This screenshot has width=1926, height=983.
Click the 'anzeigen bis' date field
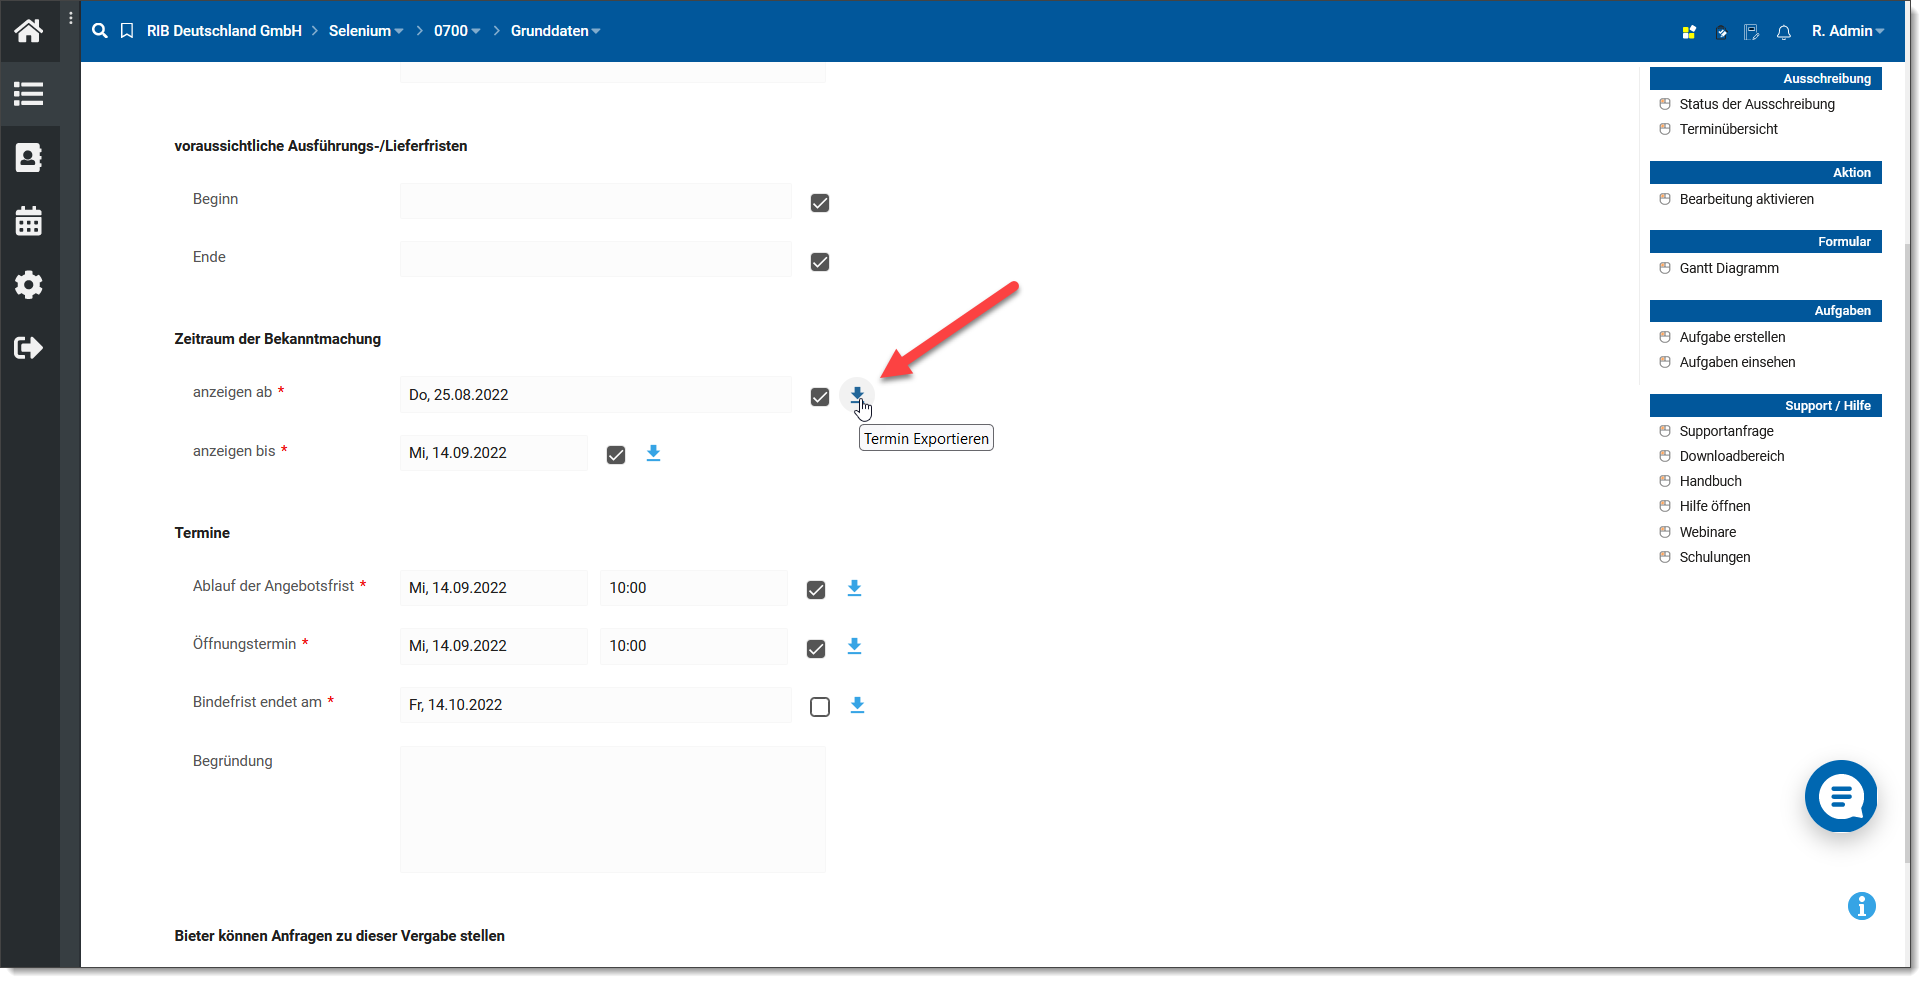494,453
